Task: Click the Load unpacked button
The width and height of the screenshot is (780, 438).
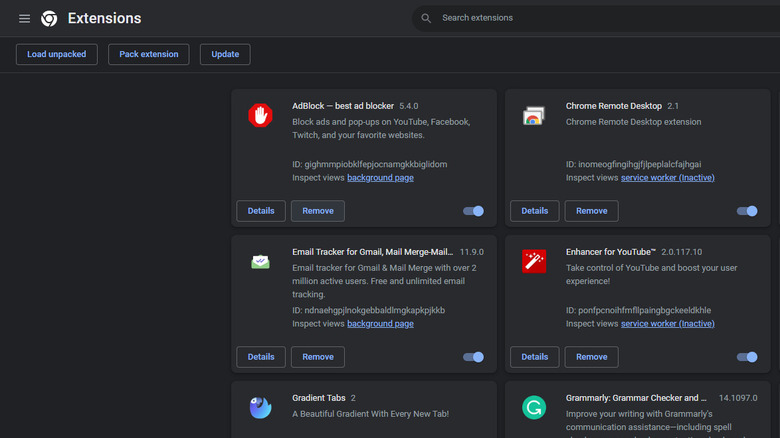Action: 57,54
